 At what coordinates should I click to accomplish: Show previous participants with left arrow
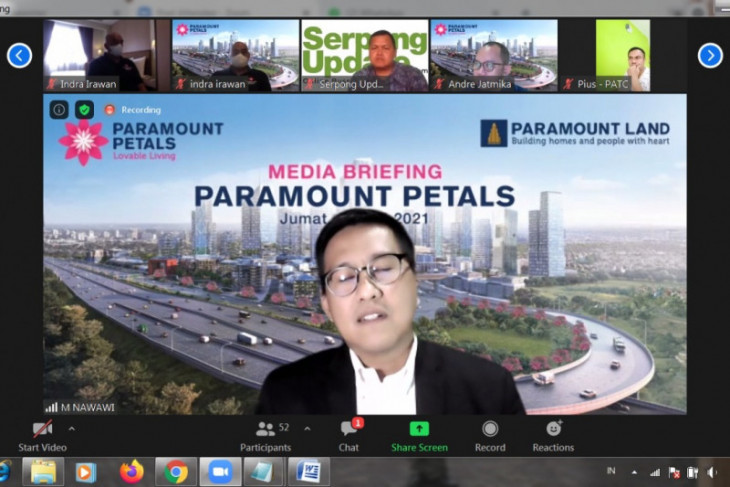[x=20, y=55]
